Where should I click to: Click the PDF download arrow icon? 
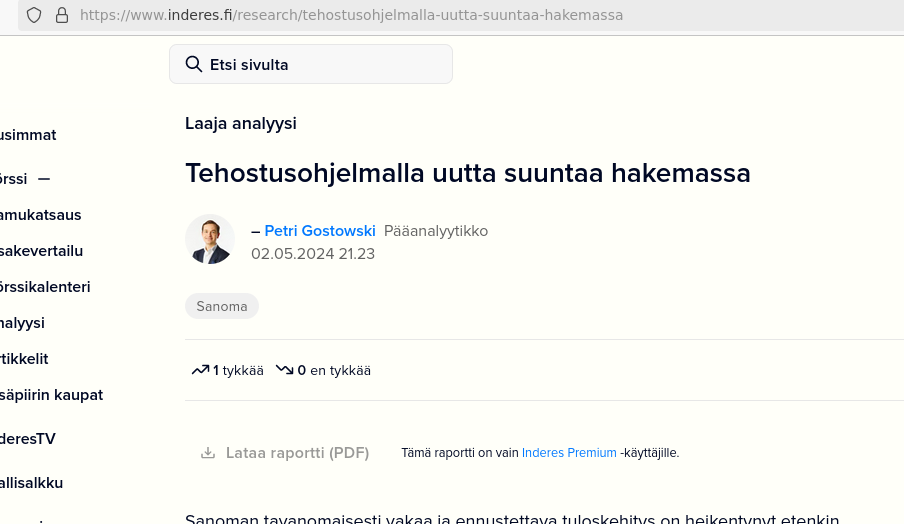[208, 453]
